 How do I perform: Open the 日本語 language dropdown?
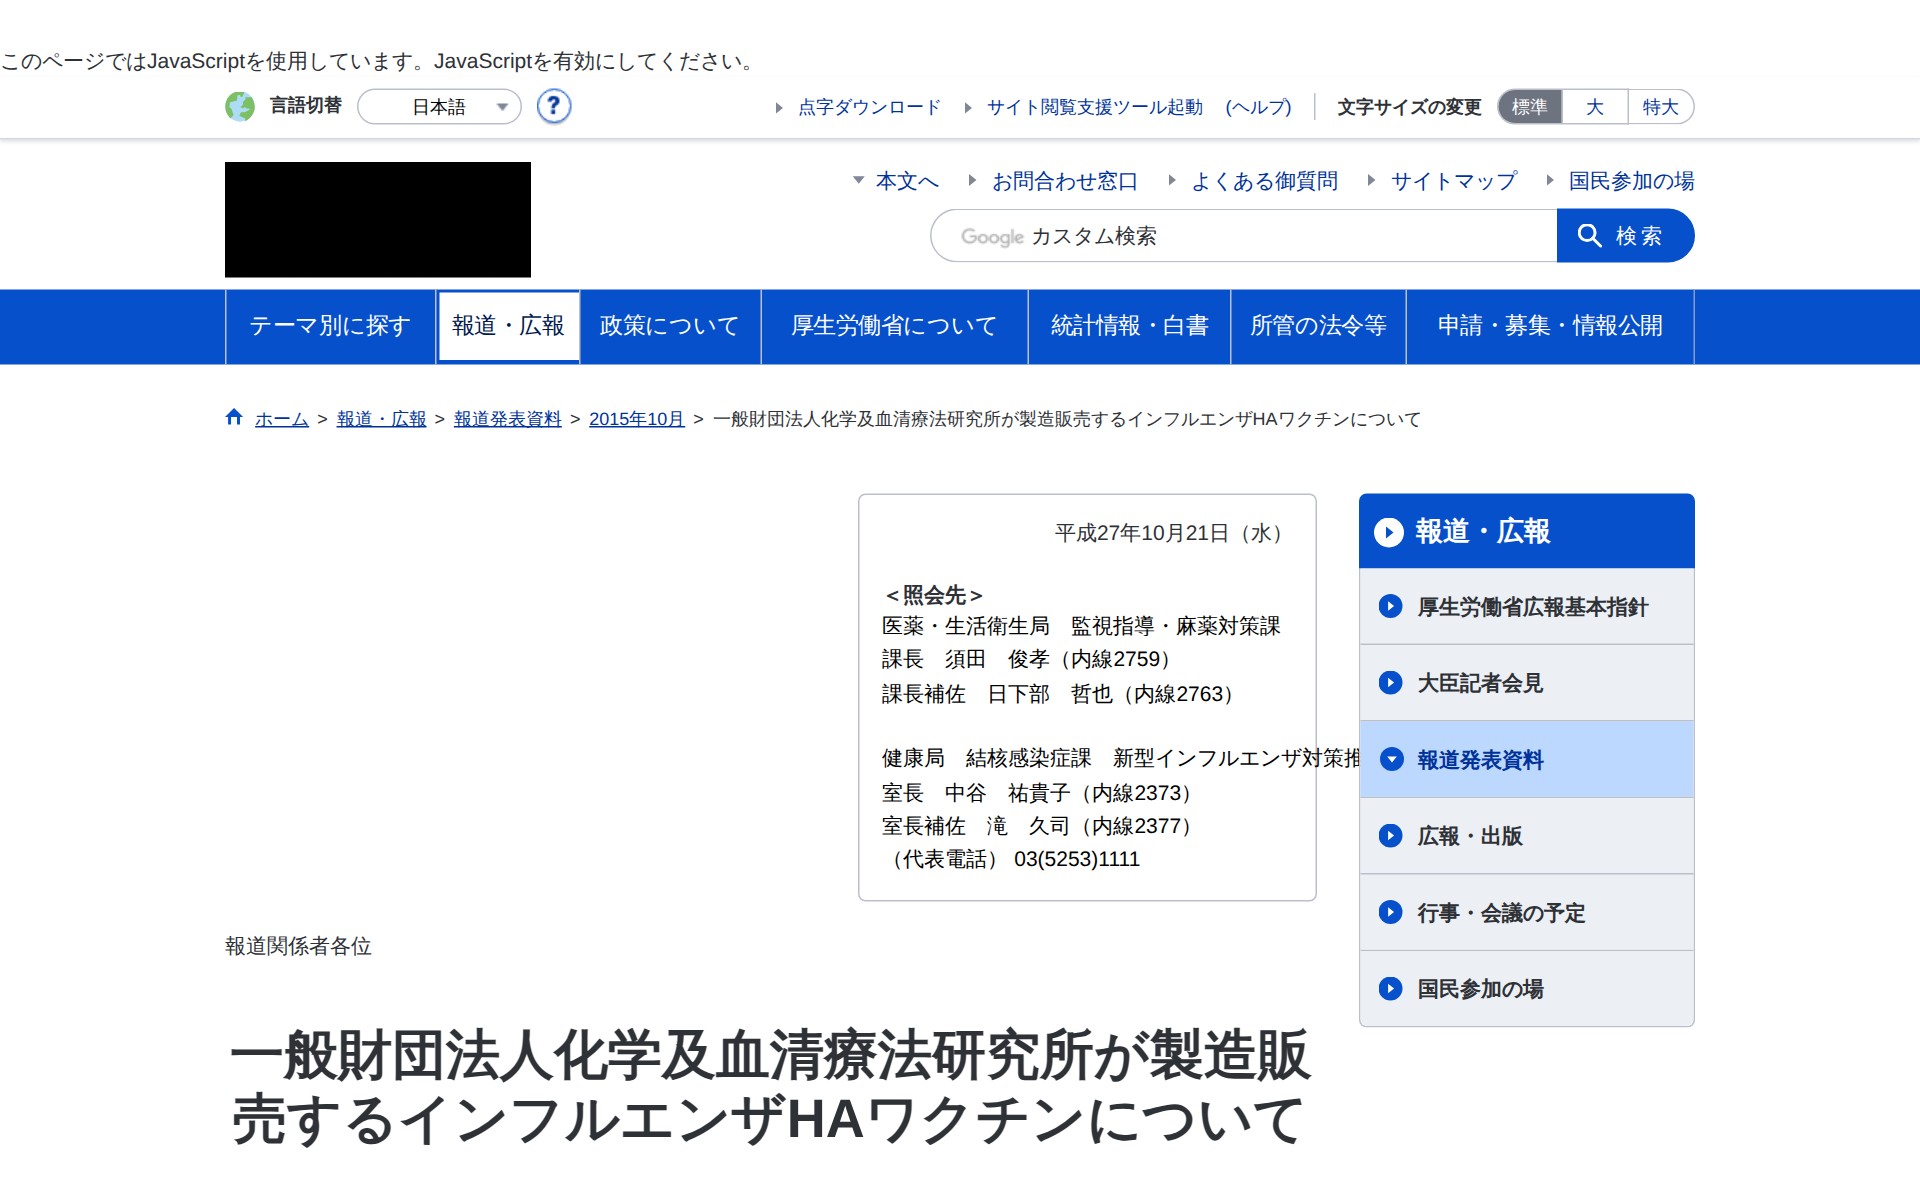coord(440,107)
